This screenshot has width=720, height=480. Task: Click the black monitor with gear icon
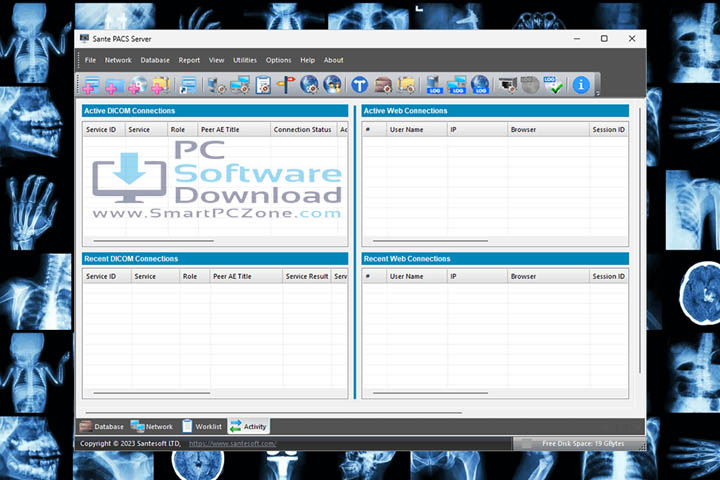[507, 85]
